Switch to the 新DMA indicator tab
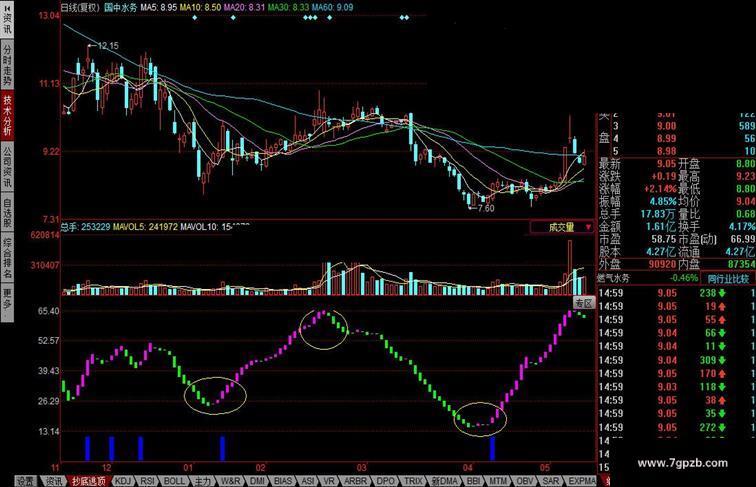Viewport: 756px width, 487px height. 444,481
